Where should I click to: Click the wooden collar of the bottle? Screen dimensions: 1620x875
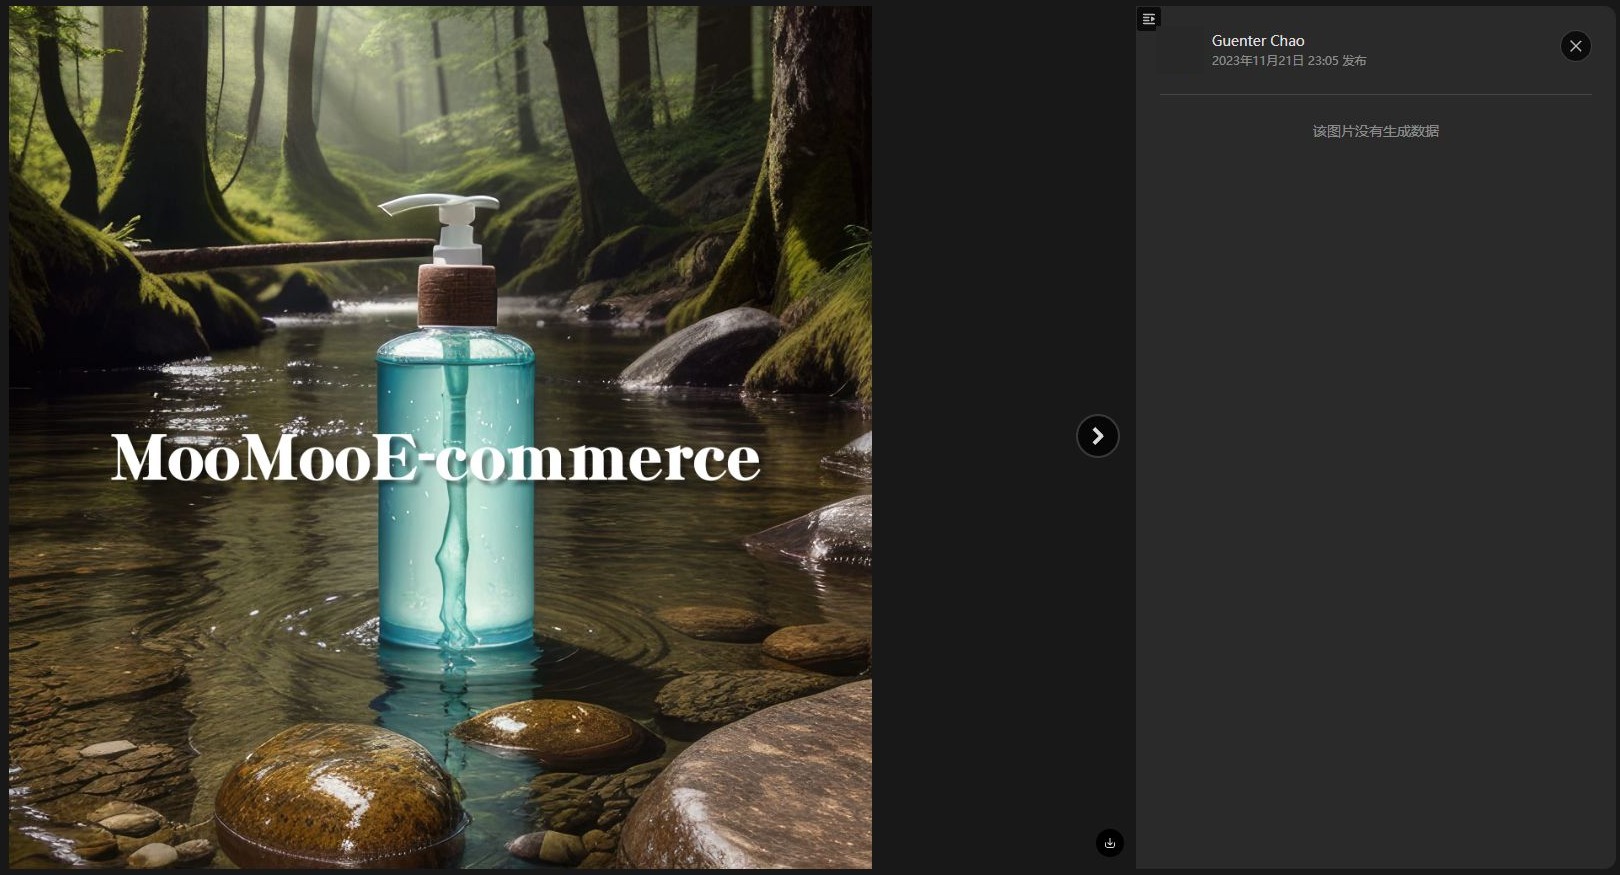[x=457, y=295]
